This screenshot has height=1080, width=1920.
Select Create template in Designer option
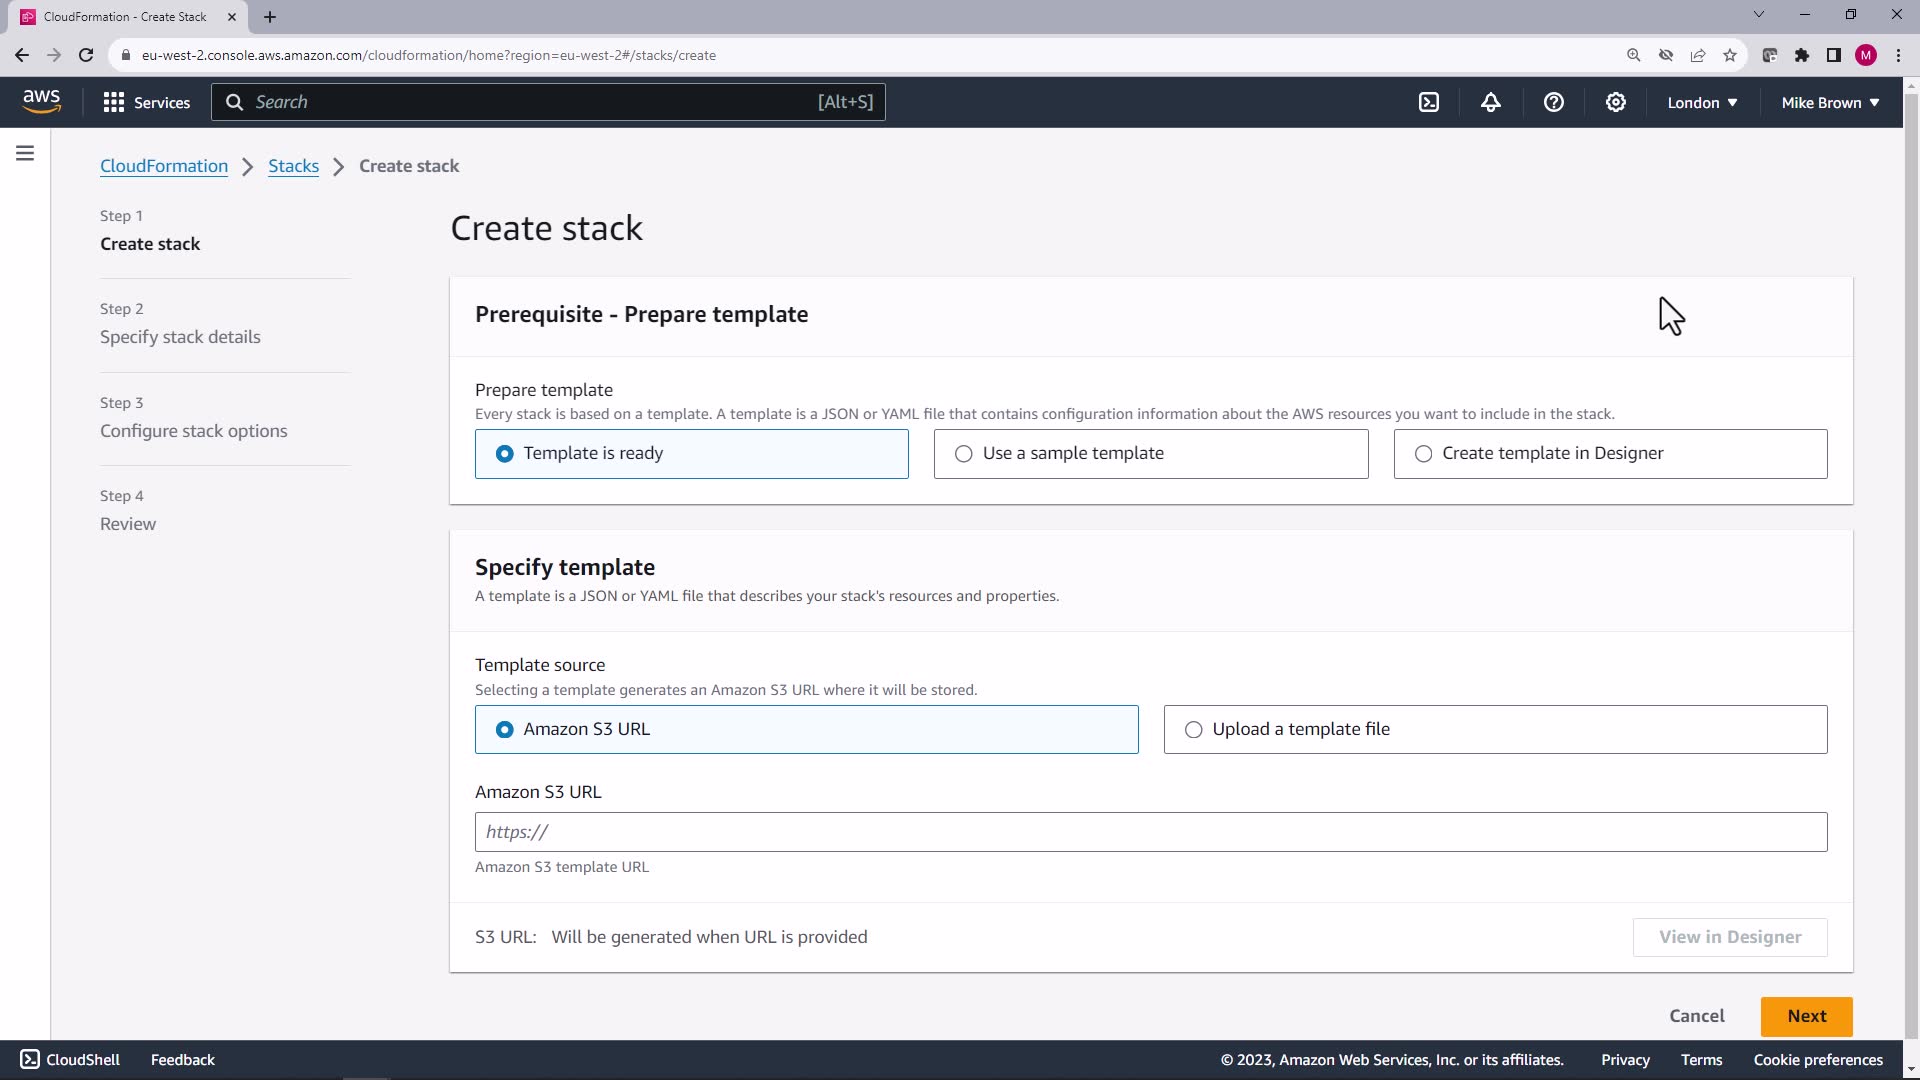pos(1610,454)
